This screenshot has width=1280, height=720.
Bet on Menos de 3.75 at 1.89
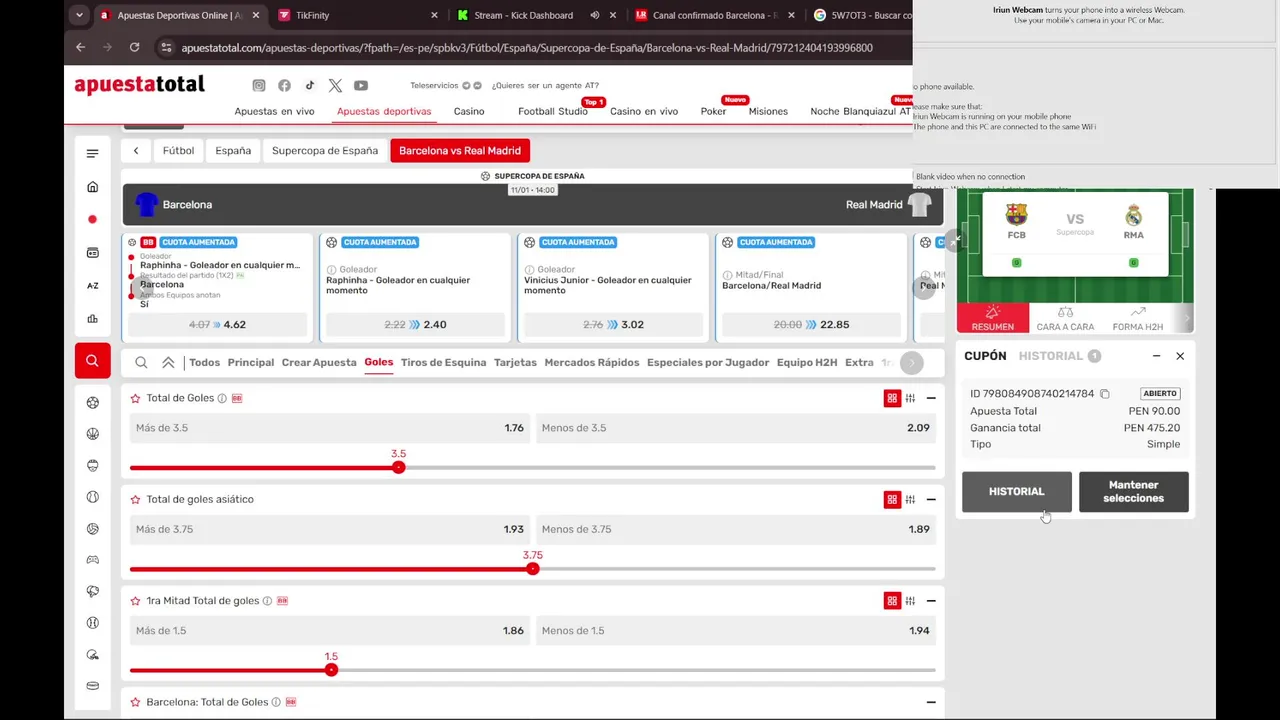click(736, 529)
